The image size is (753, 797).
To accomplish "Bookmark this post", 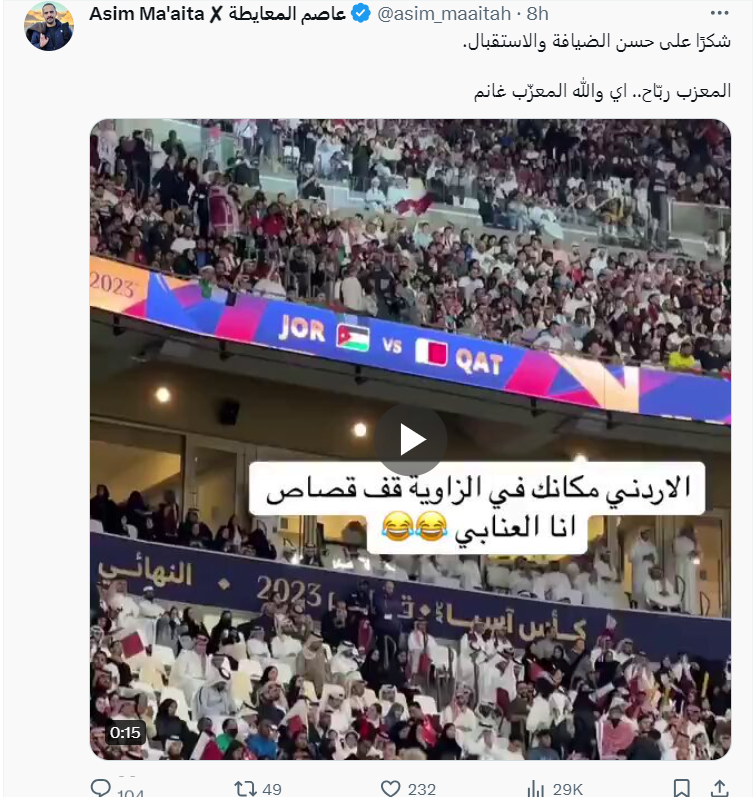I will [681, 788].
